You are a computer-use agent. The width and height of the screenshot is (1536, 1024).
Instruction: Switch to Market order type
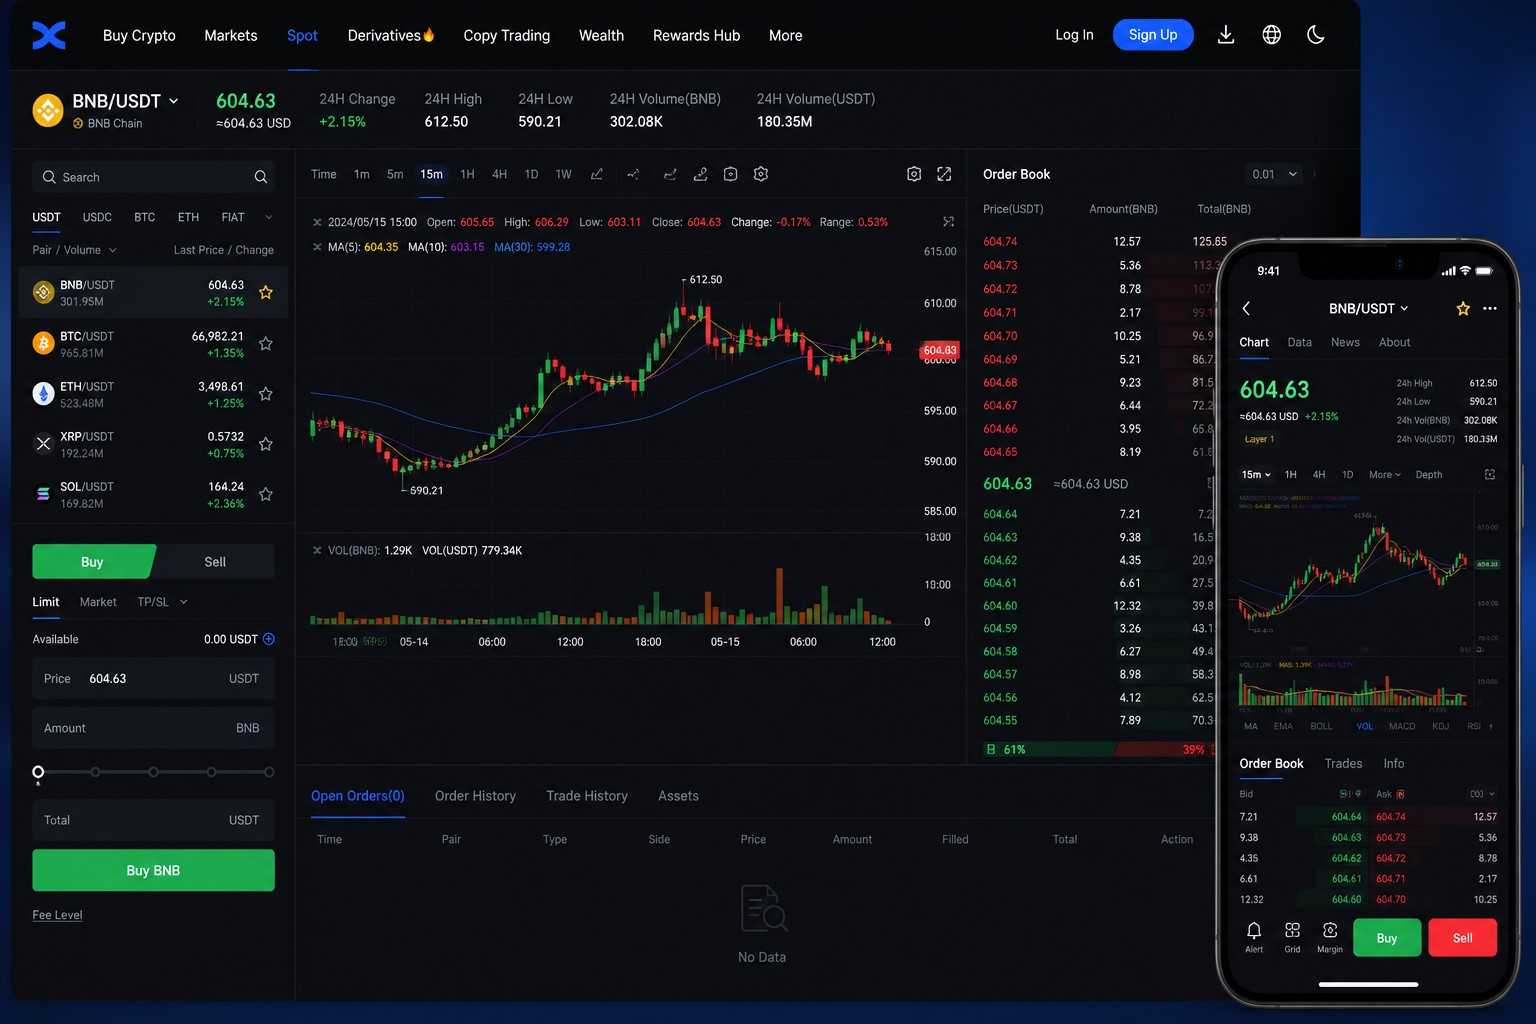(98, 602)
